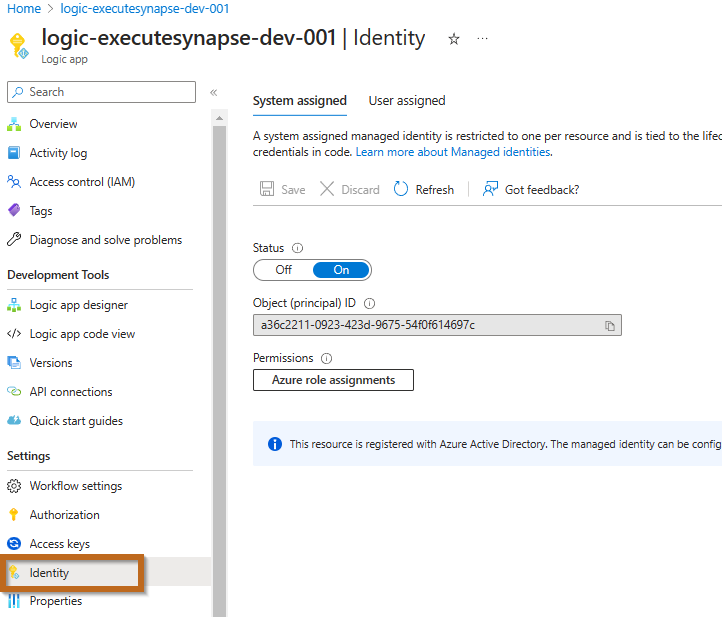The height and width of the screenshot is (617, 722).
Task: Turn system assigned identity Off
Action: (284, 270)
